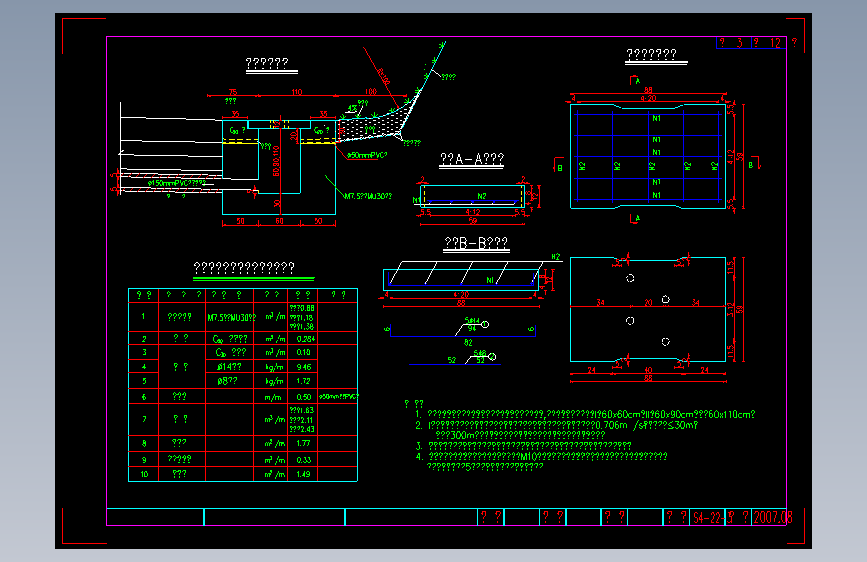
Task: Select the "100" top dimension of cross-section
Action: coord(370,92)
